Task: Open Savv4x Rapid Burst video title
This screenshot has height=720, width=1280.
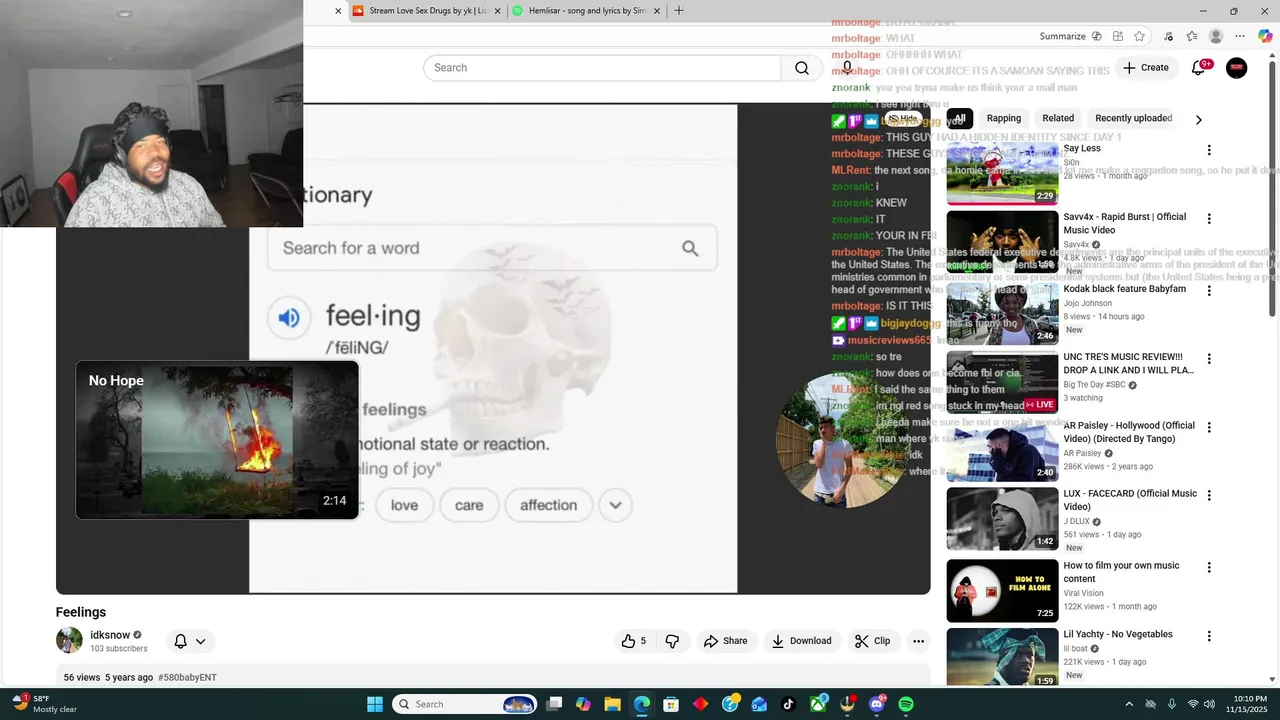Action: tap(1124, 223)
